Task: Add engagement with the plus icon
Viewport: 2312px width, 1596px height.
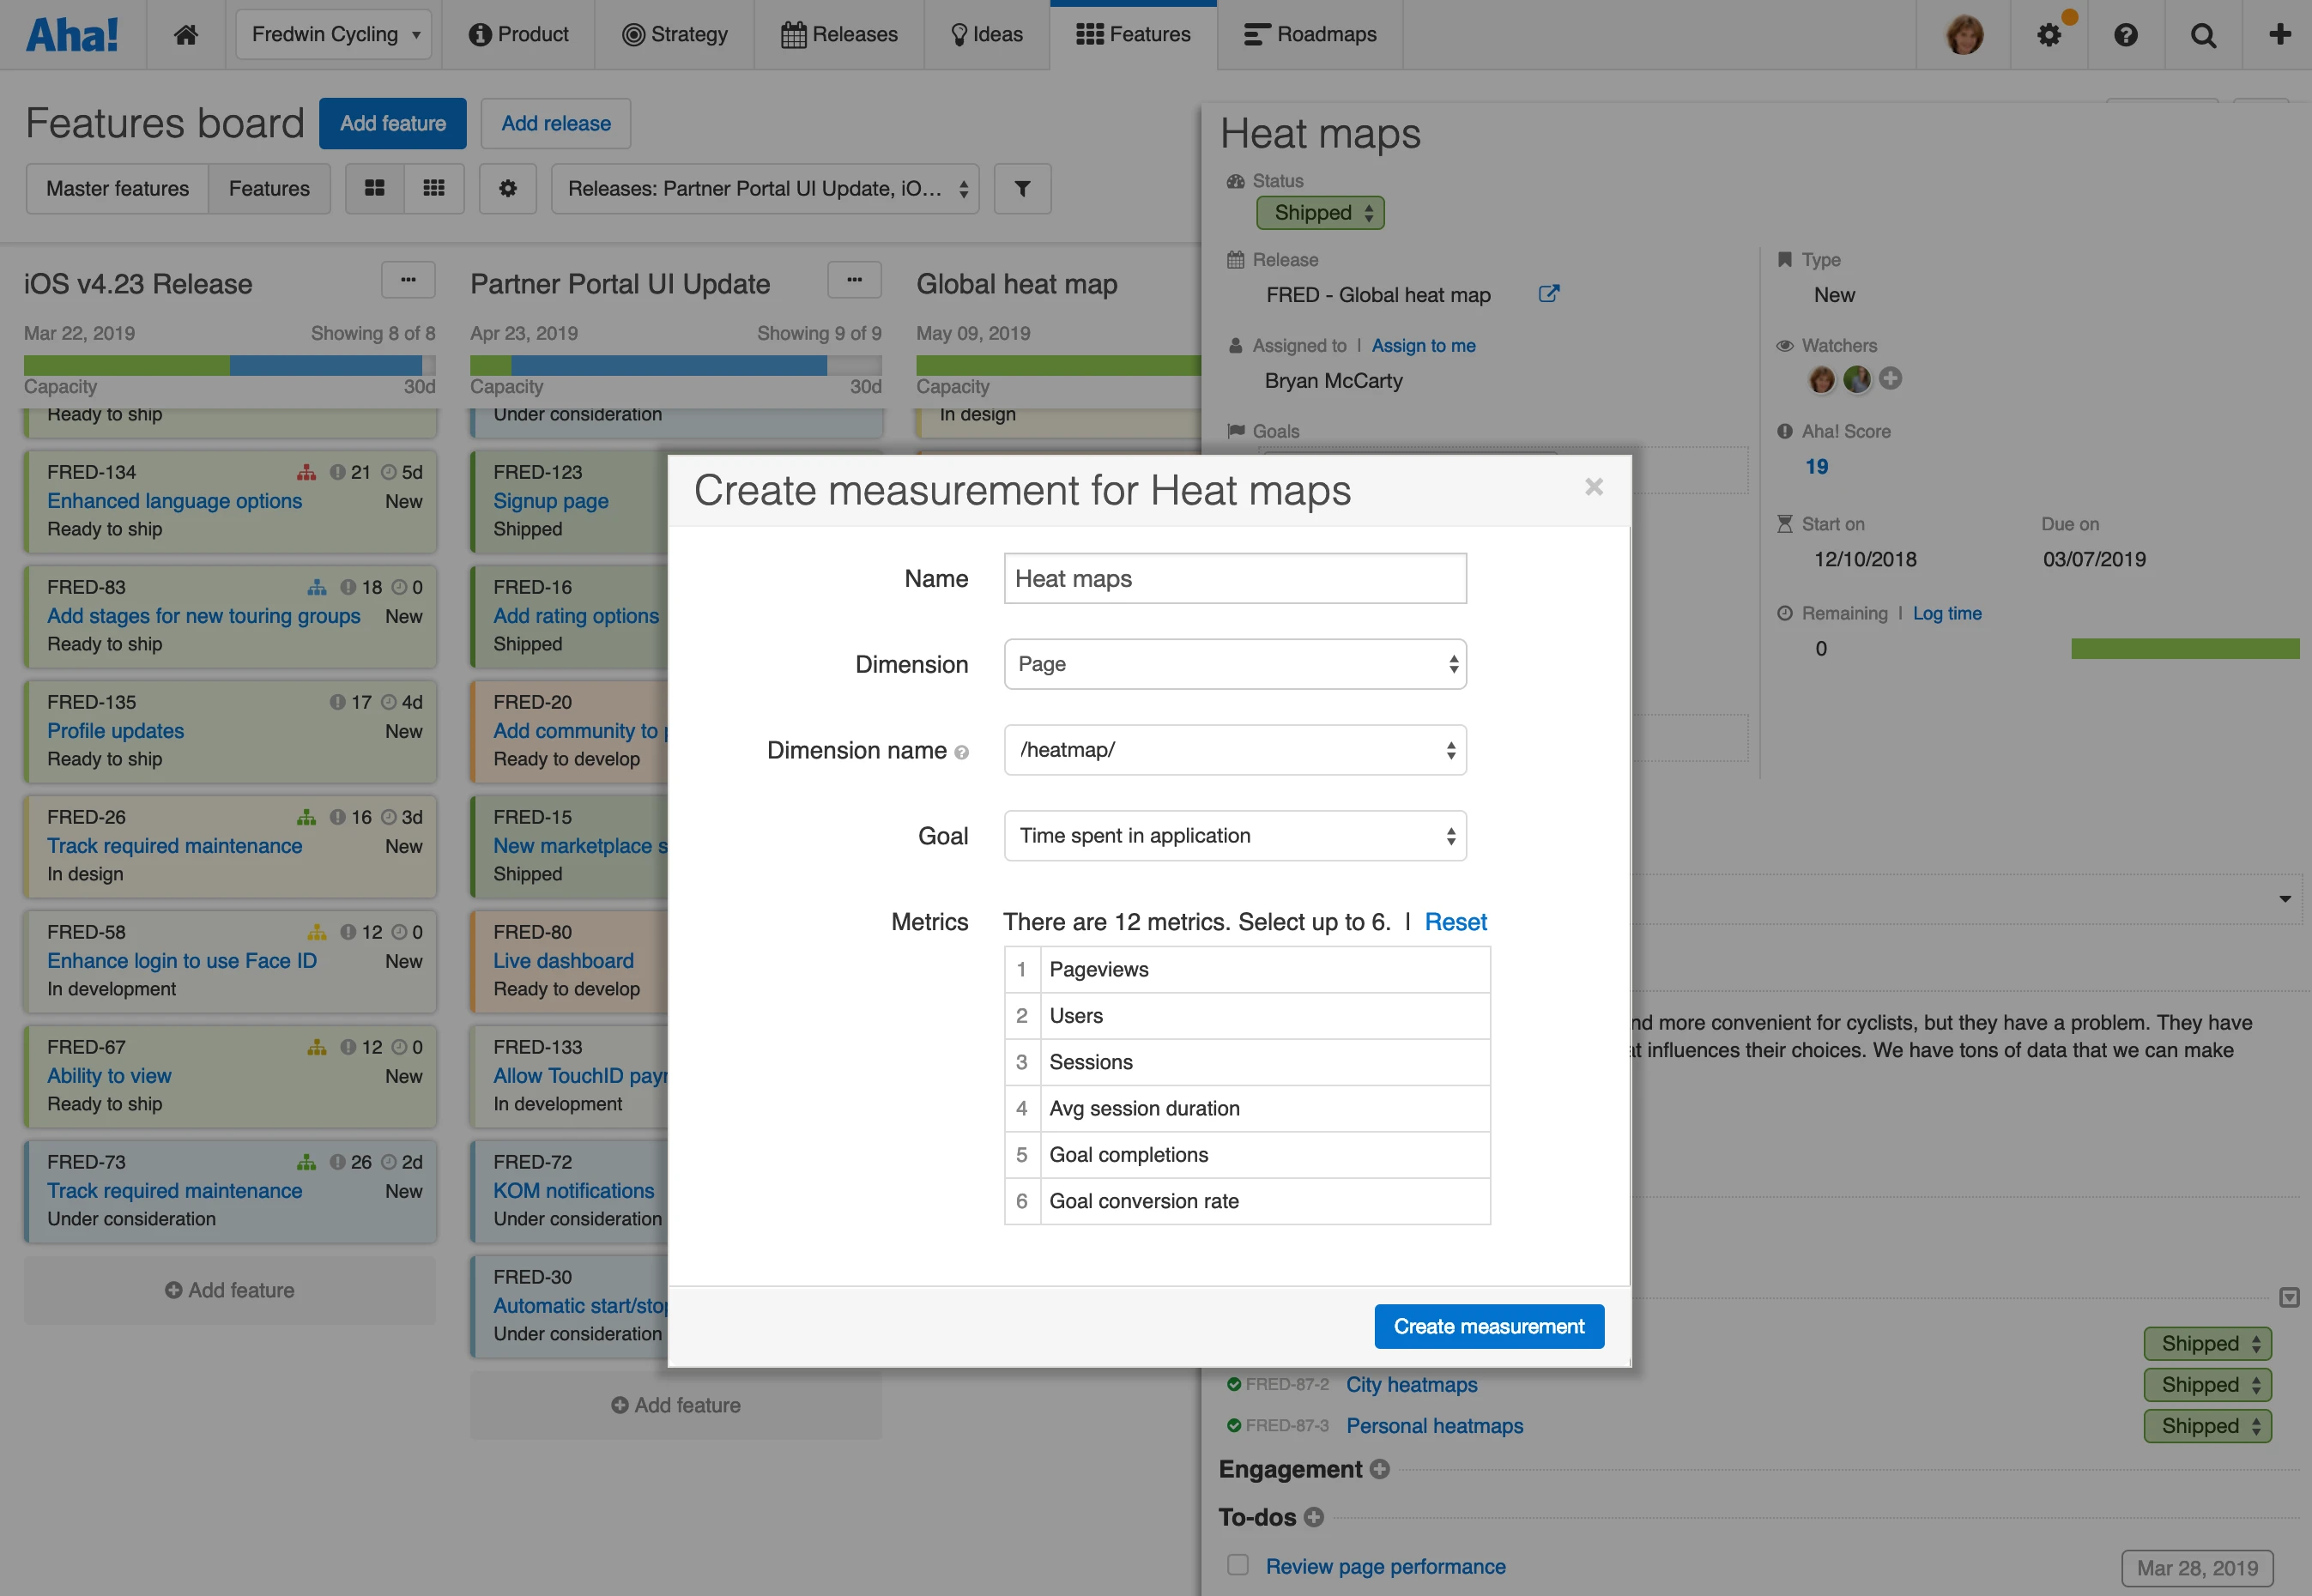Action: click(x=1380, y=1469)
